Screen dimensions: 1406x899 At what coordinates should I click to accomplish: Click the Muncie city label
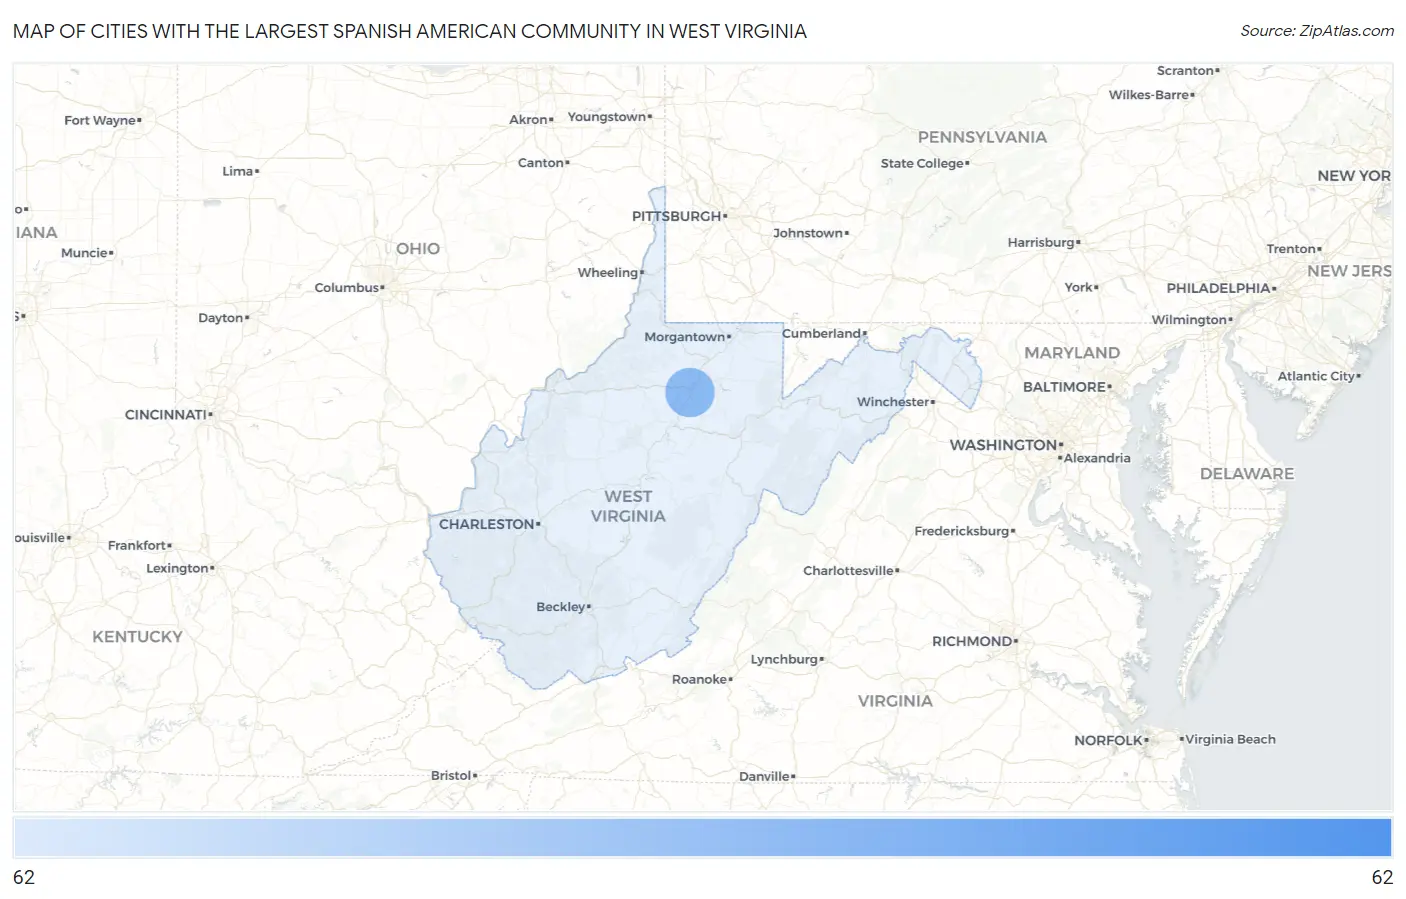pos(85,253)
